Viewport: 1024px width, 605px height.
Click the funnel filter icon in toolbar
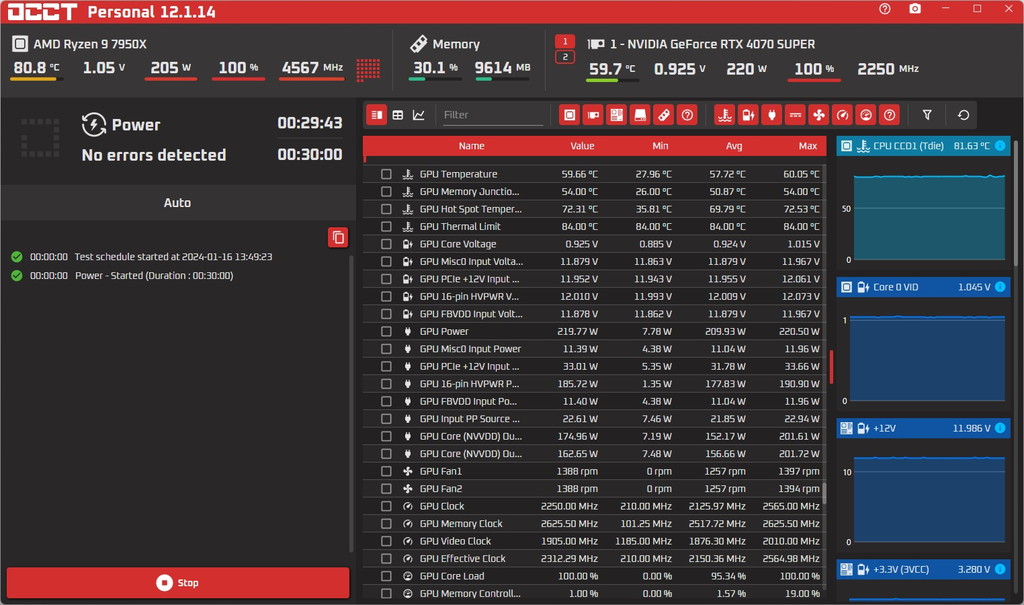tap(927, 115)
